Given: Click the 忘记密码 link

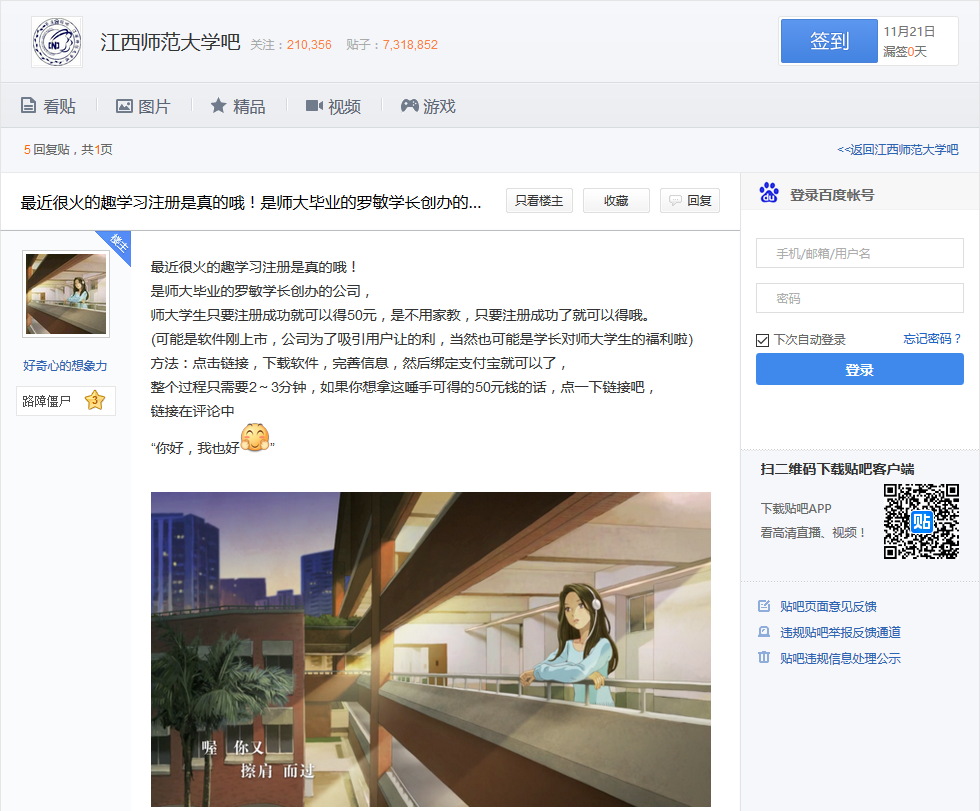Looking at the screenshot, I should 932,339.
